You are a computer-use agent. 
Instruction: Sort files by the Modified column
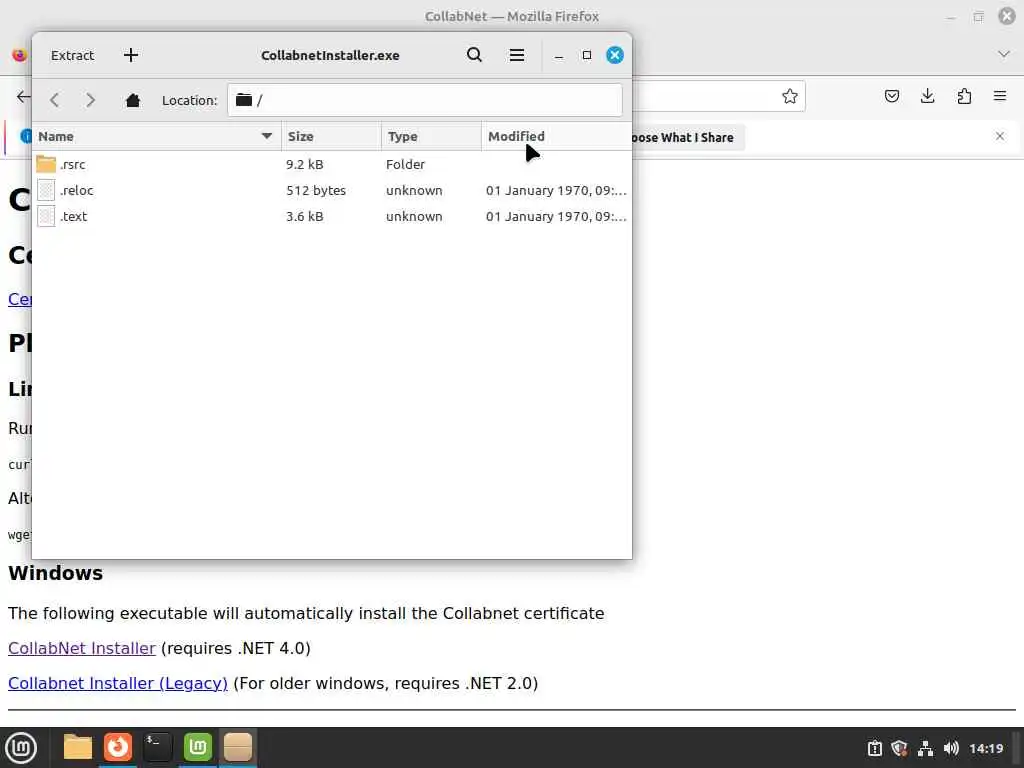556,136
